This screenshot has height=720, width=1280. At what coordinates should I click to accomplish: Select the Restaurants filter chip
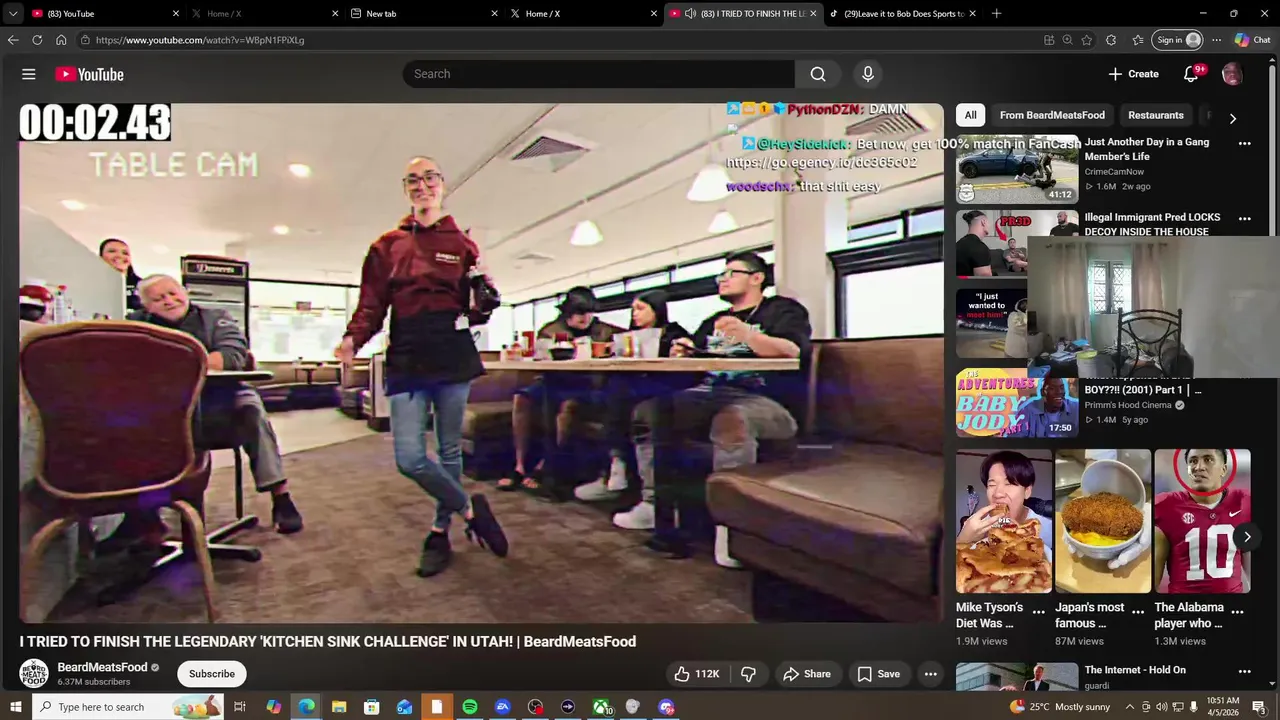pos(1156,115)
